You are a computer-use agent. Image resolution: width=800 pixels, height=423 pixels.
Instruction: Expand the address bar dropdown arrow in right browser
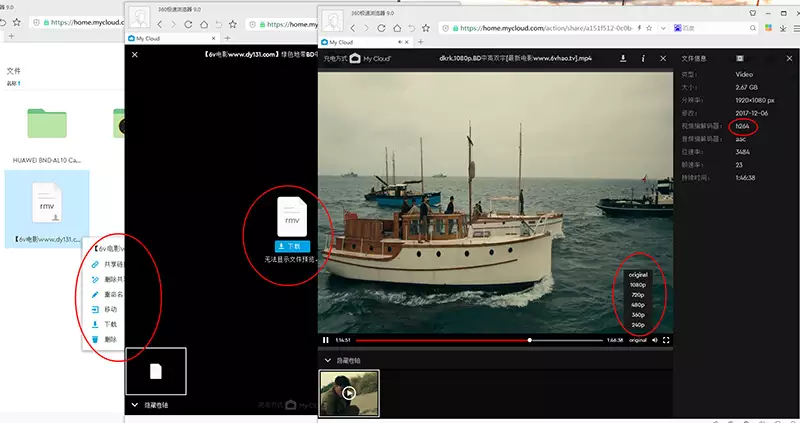[x=663, y=28]
